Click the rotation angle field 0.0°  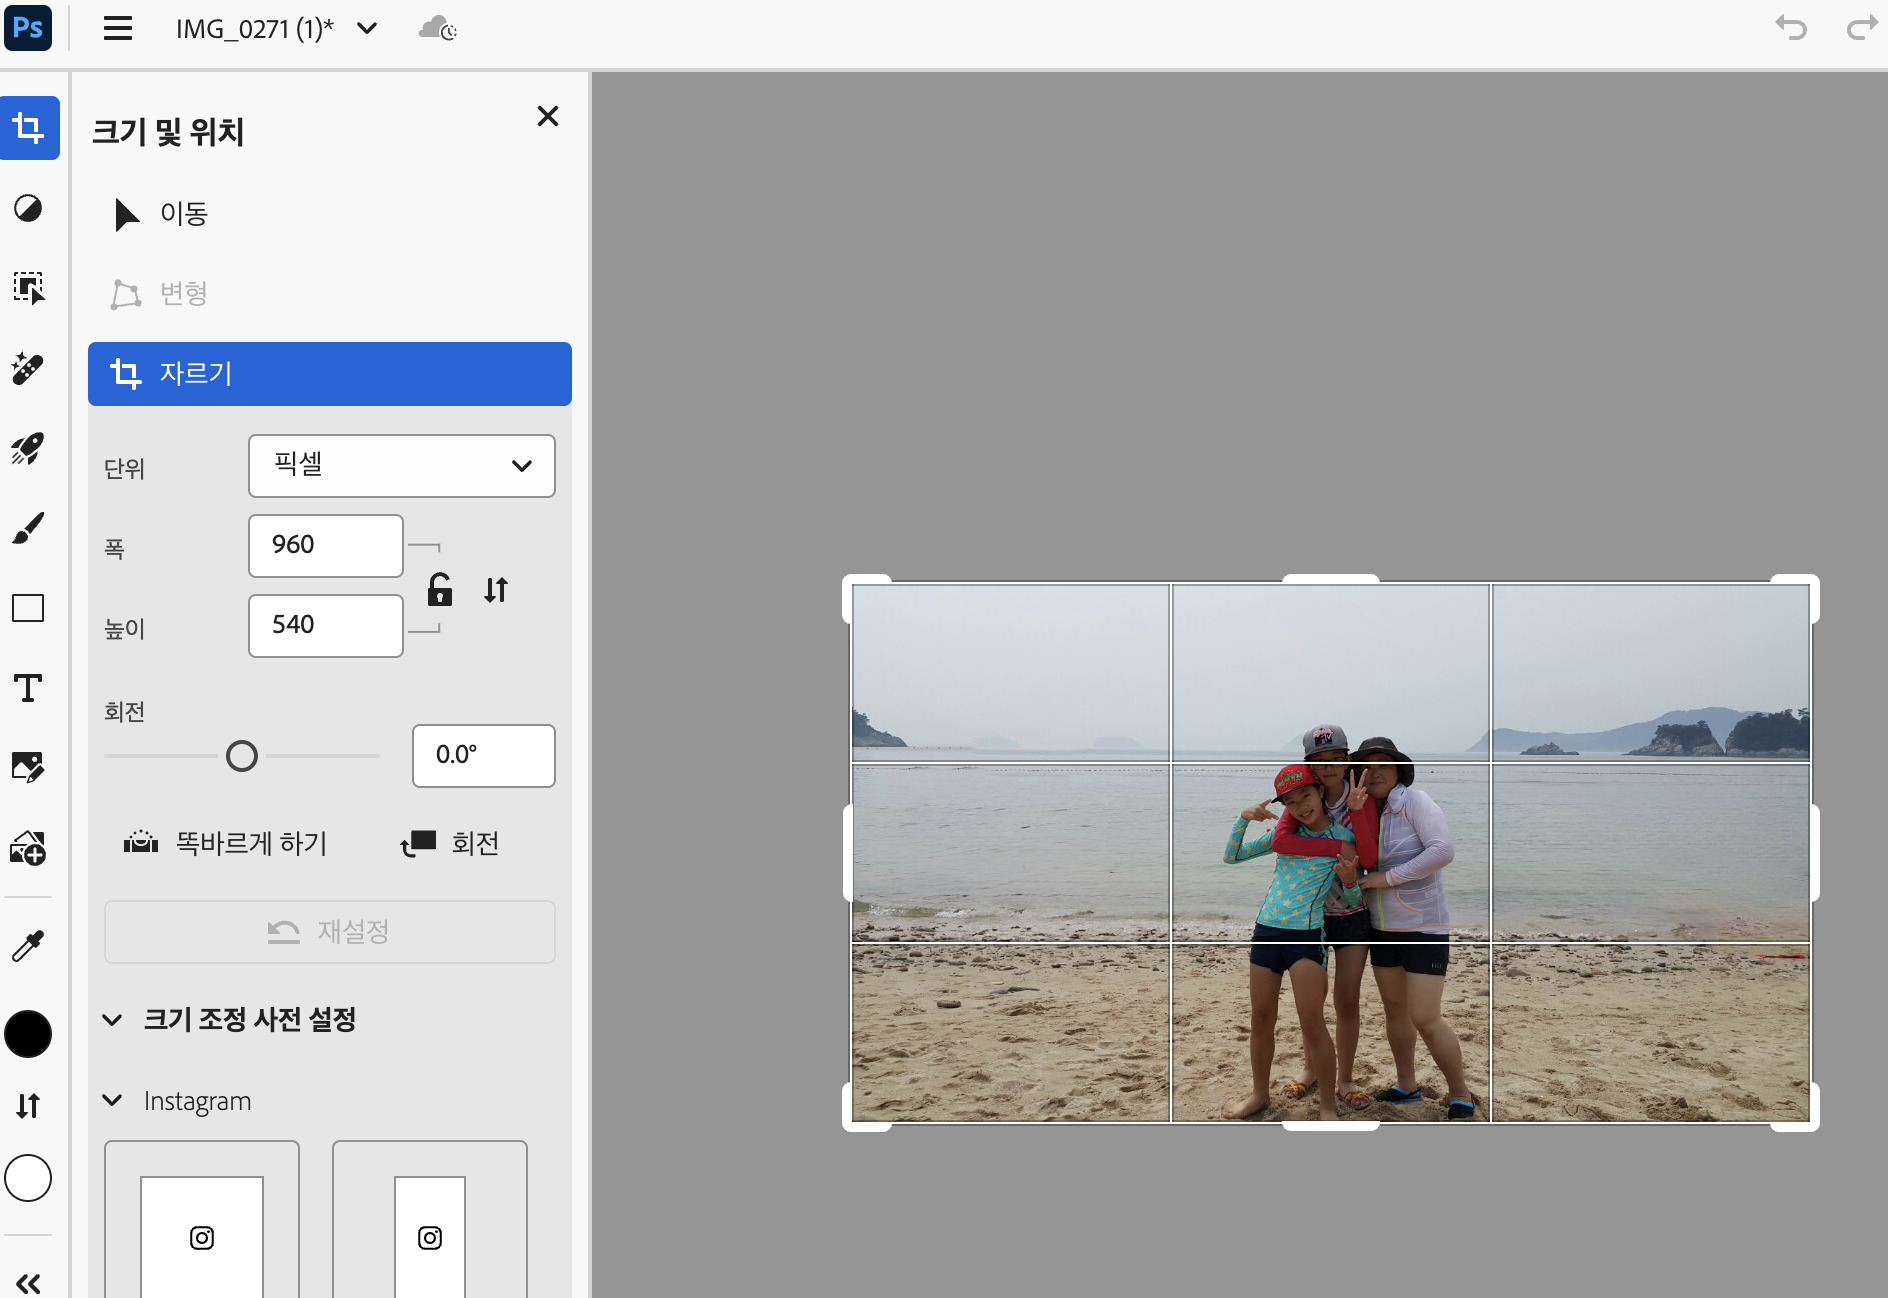click(x=484, y=756)
